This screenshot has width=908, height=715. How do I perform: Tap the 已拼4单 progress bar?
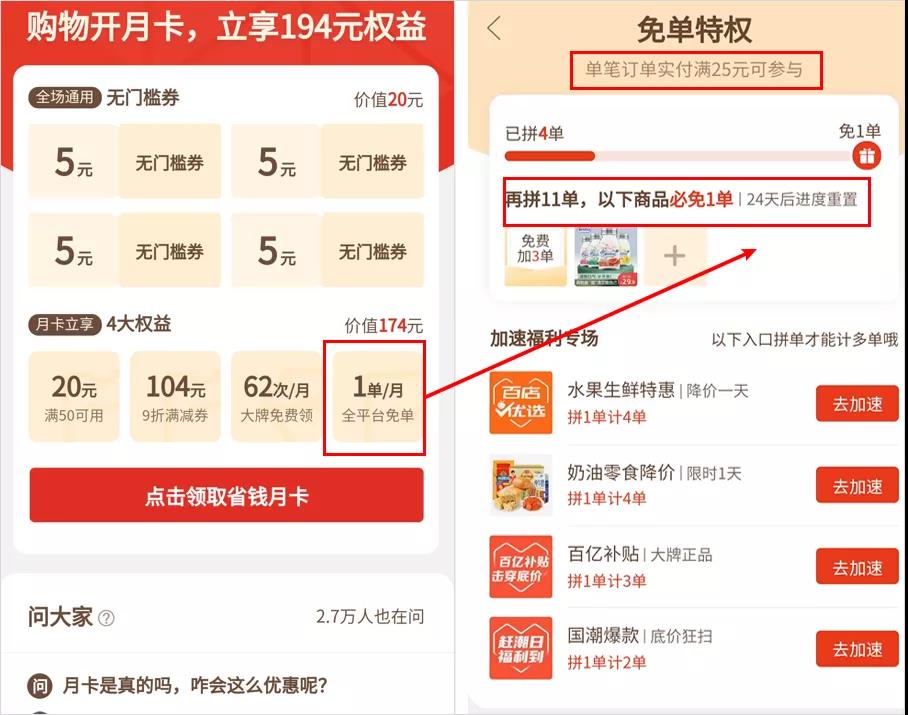point(678,156)
